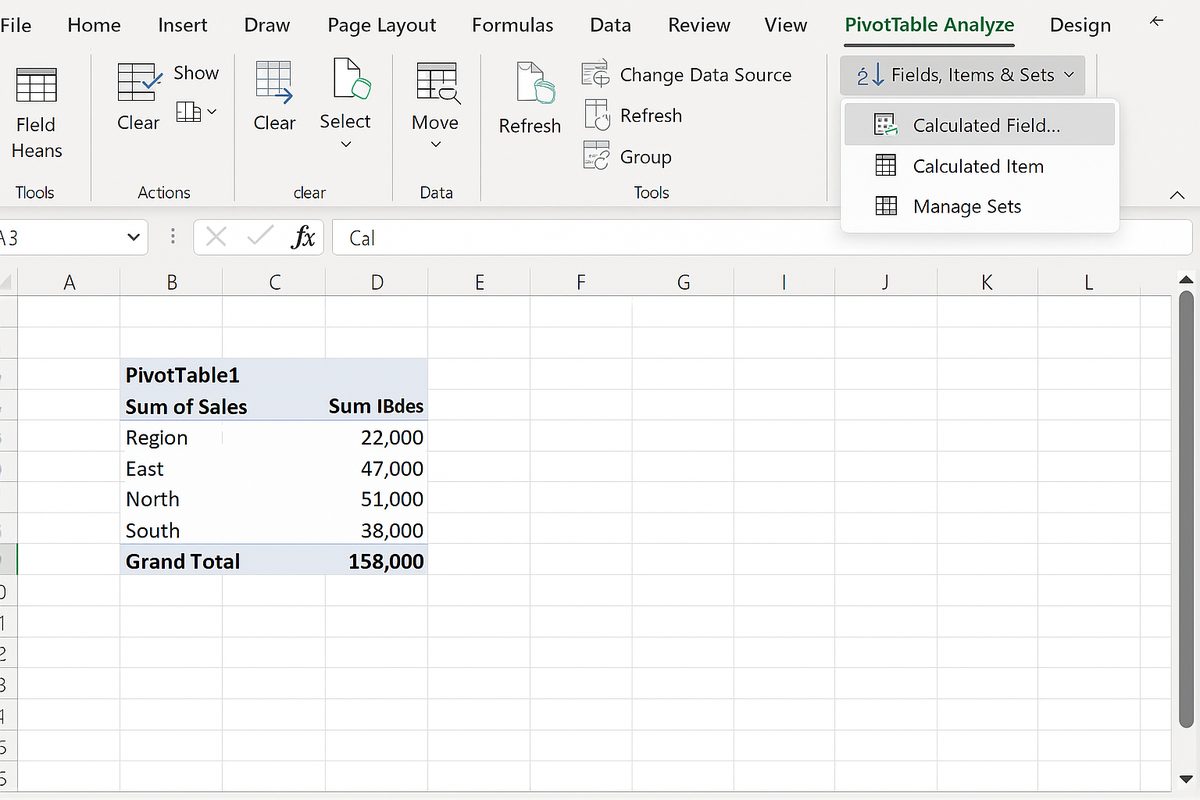Viewport: 1200px width, 800px height.
Task: Expand the Fields, Items & Sets dropdown
Action: tap(963, 75)
